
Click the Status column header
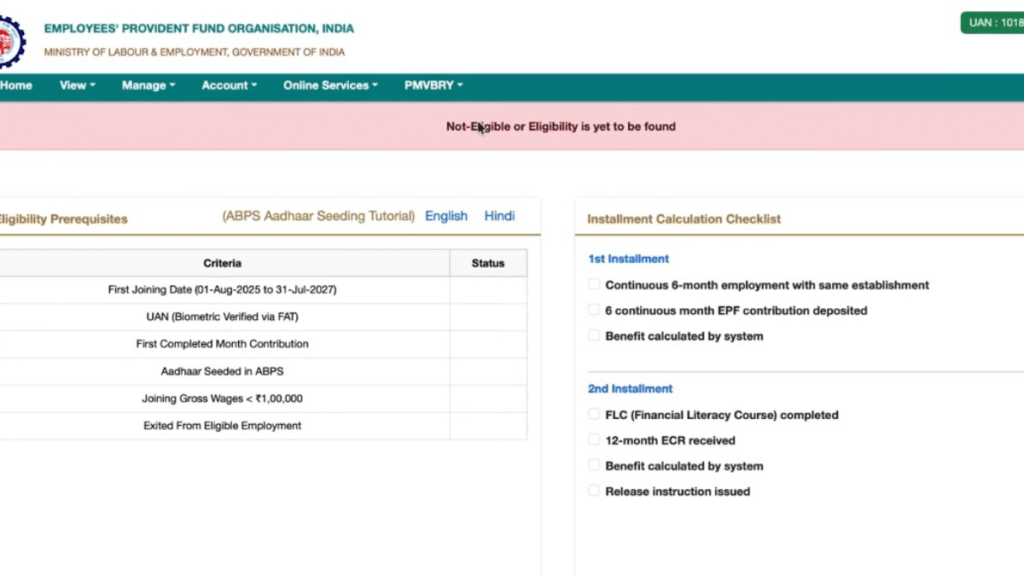point(488,263)
